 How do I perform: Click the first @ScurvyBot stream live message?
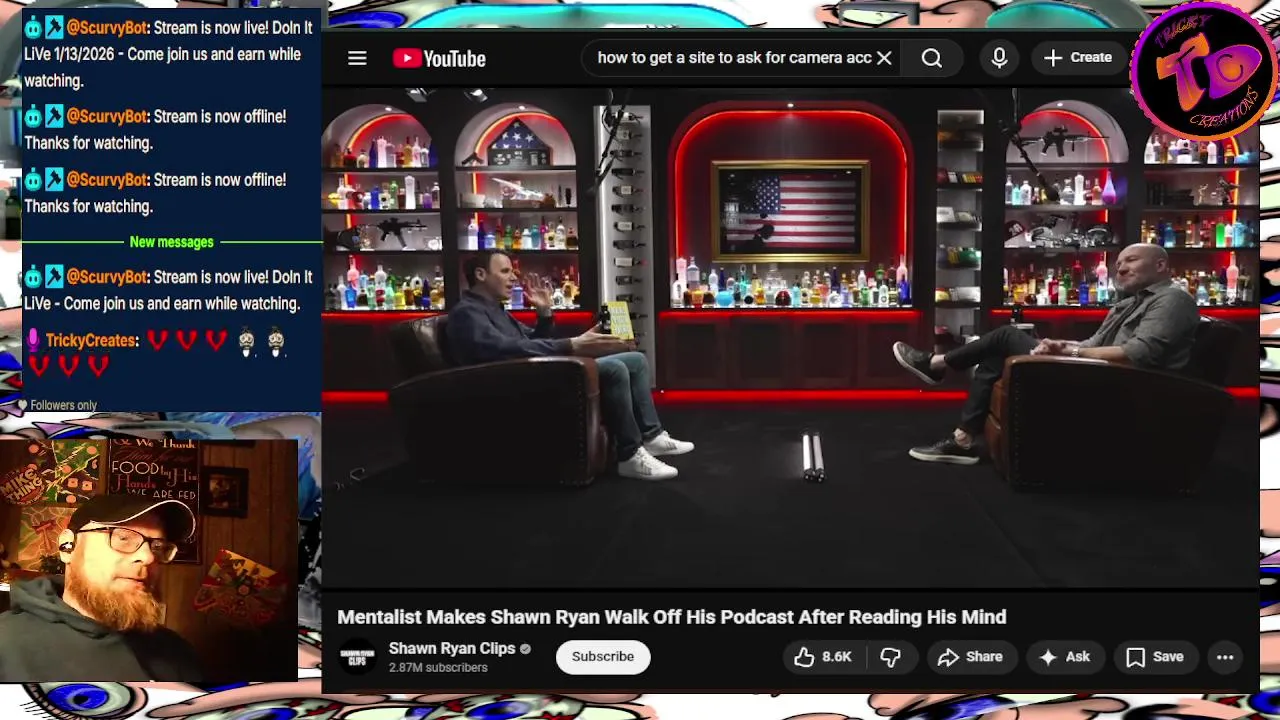click(x=168, y=54)
